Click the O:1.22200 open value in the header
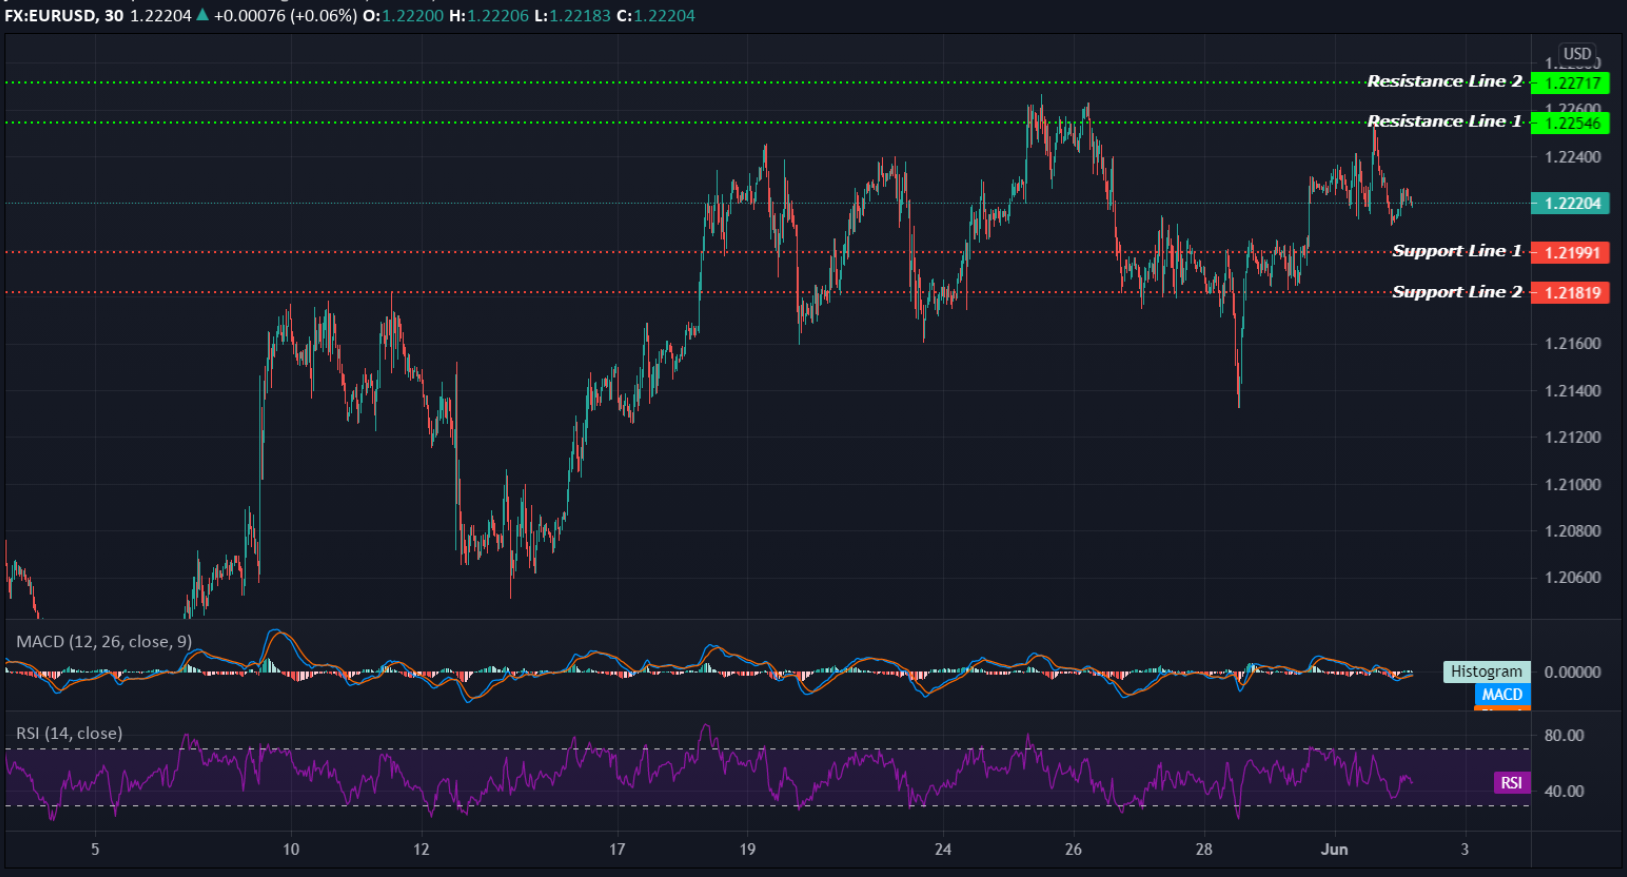Viewport: 1627px width, 877px height. click(403, 16)
